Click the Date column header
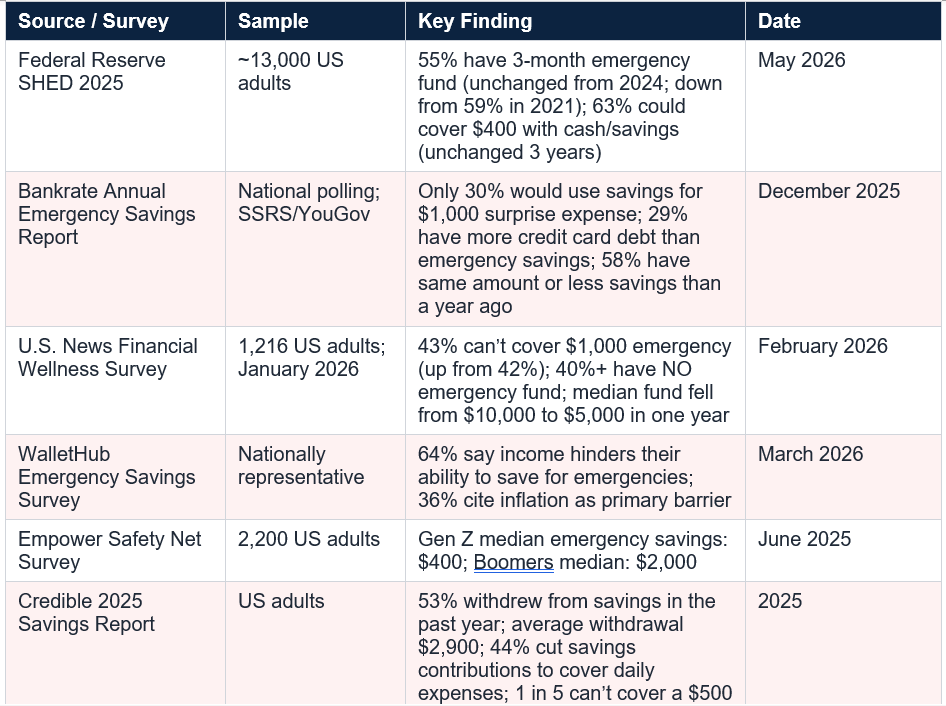 tap(843, 21)
